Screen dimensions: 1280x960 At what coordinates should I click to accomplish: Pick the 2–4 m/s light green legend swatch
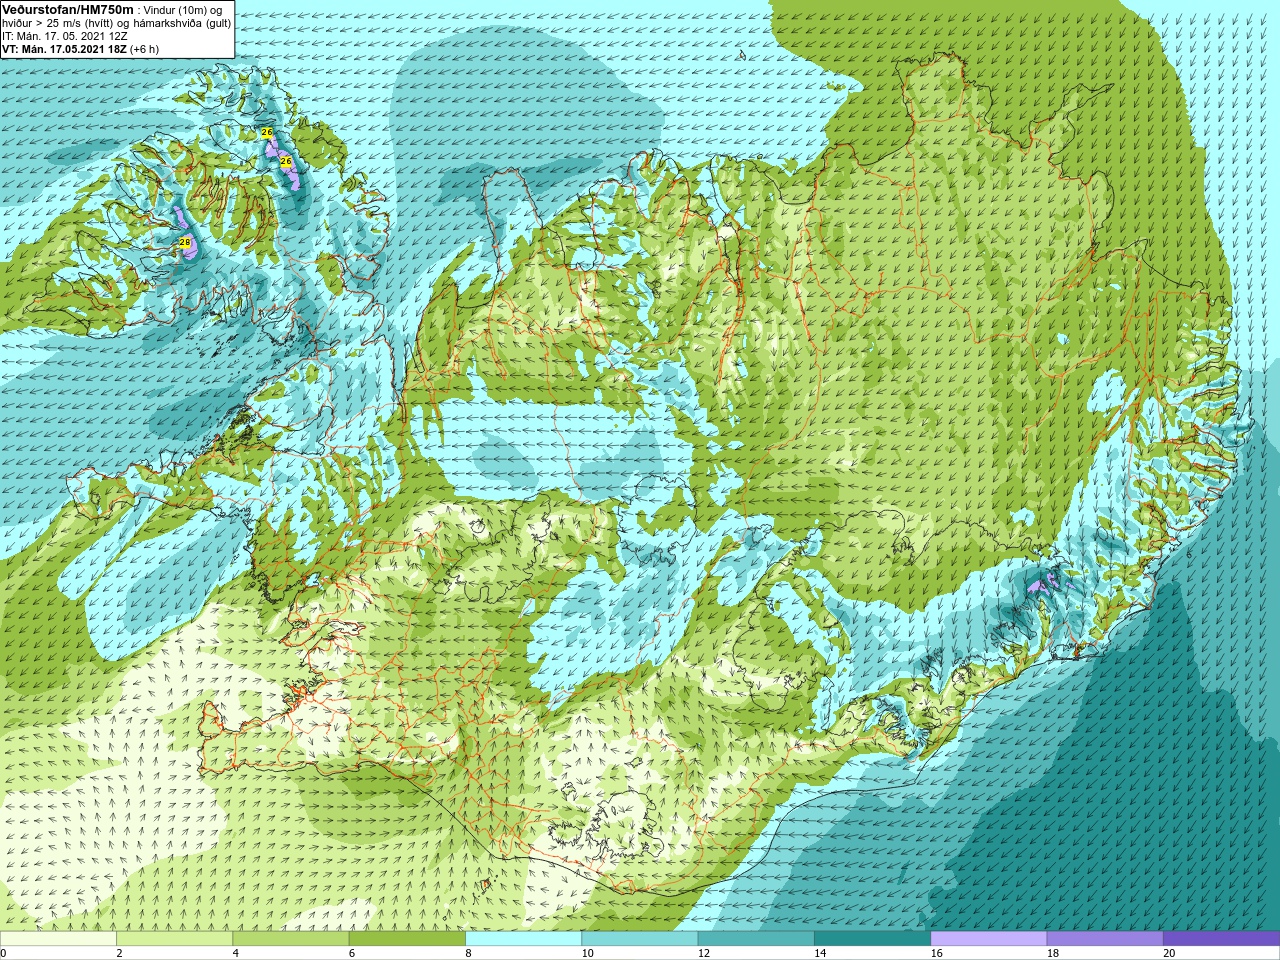point(174,939)
